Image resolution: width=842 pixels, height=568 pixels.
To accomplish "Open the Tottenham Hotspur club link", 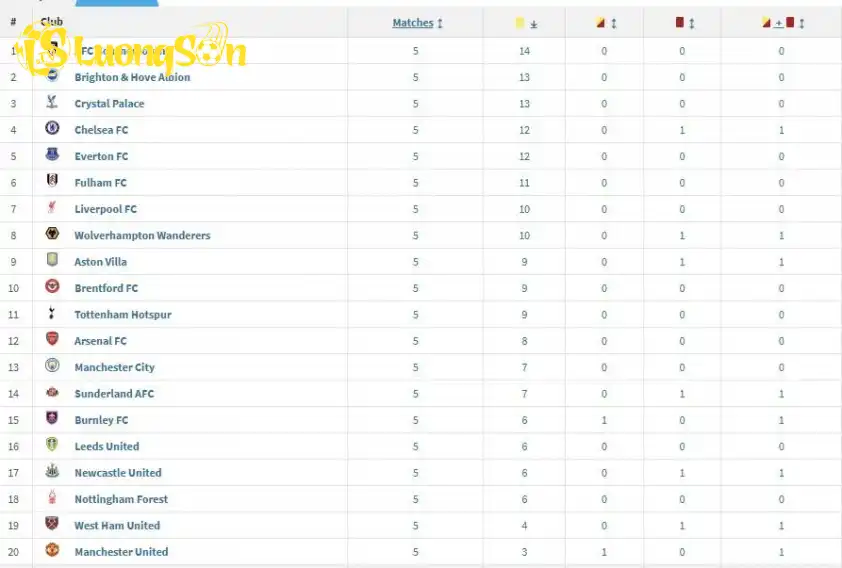I will coord(122,314).
